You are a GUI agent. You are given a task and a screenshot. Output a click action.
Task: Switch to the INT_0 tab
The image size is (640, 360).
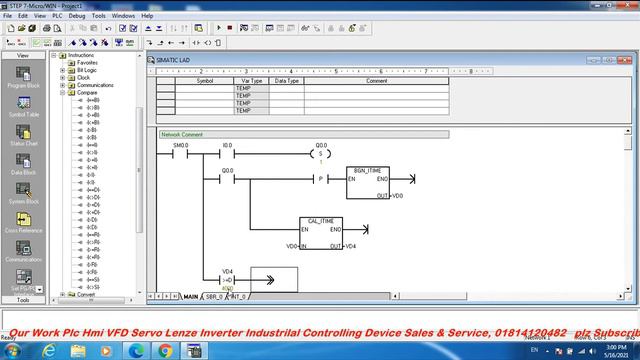[x=238, y=297]
